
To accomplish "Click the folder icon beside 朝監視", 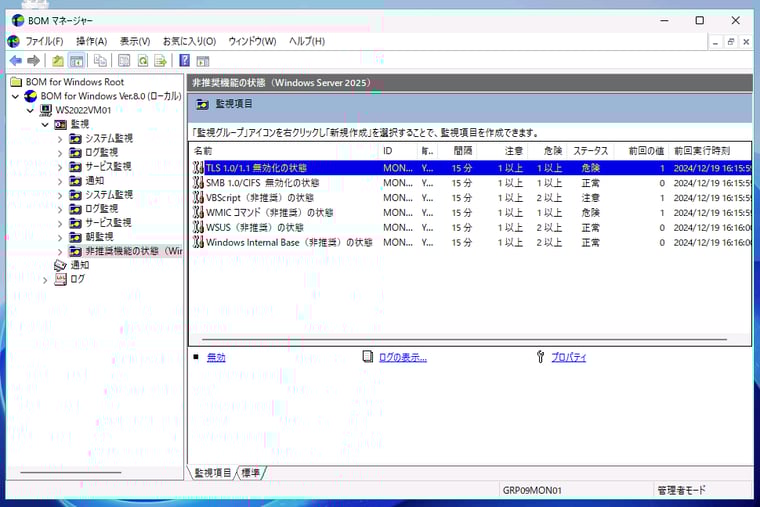I will [x=75, y=237].
